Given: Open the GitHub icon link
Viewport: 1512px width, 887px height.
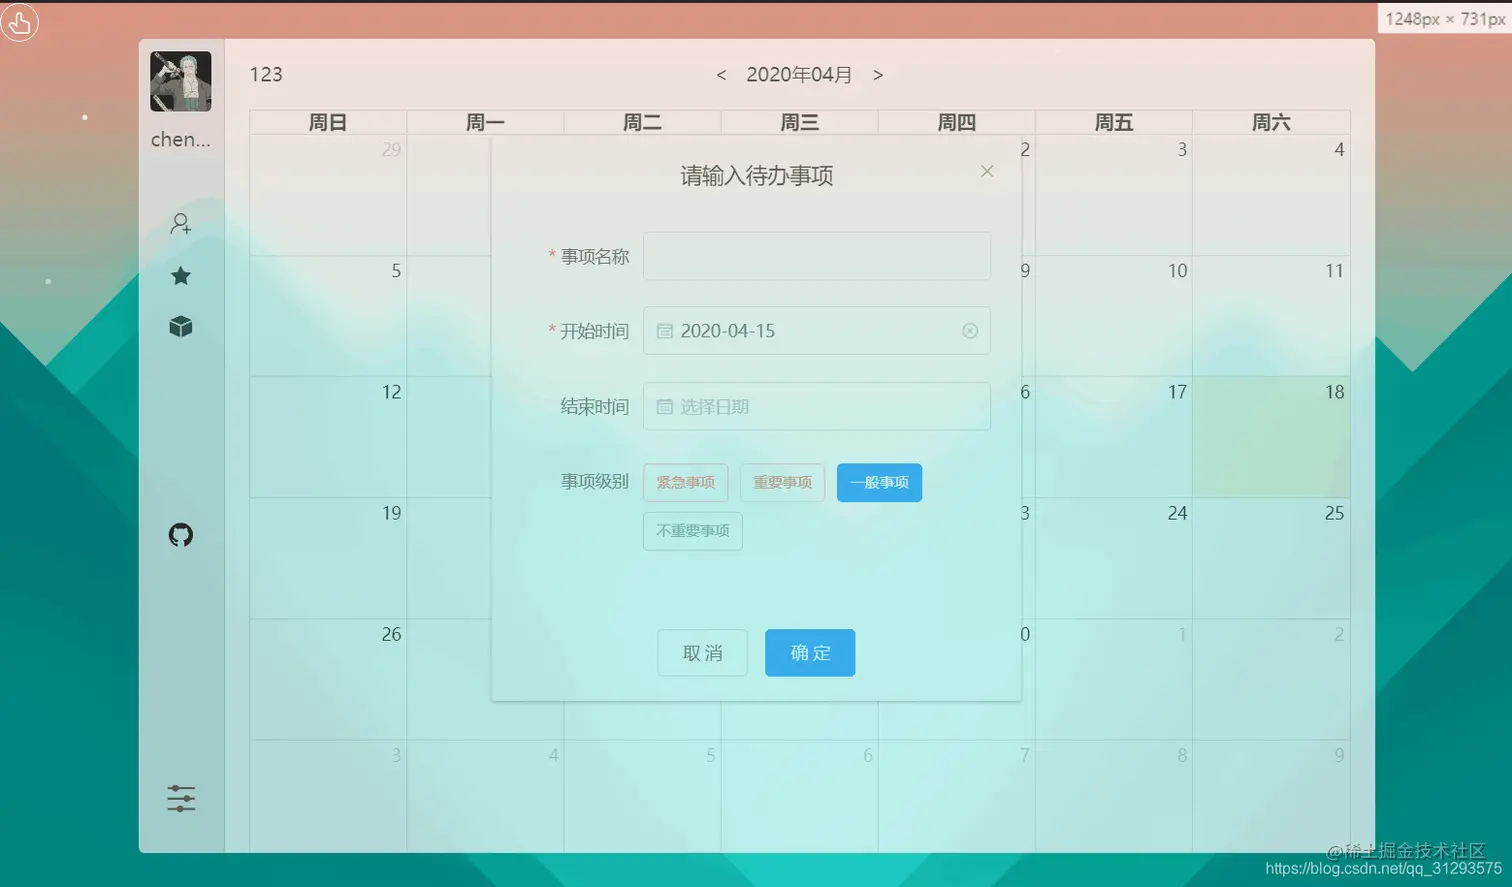Looking at the screenshot, I should click(x=180, y=534).
